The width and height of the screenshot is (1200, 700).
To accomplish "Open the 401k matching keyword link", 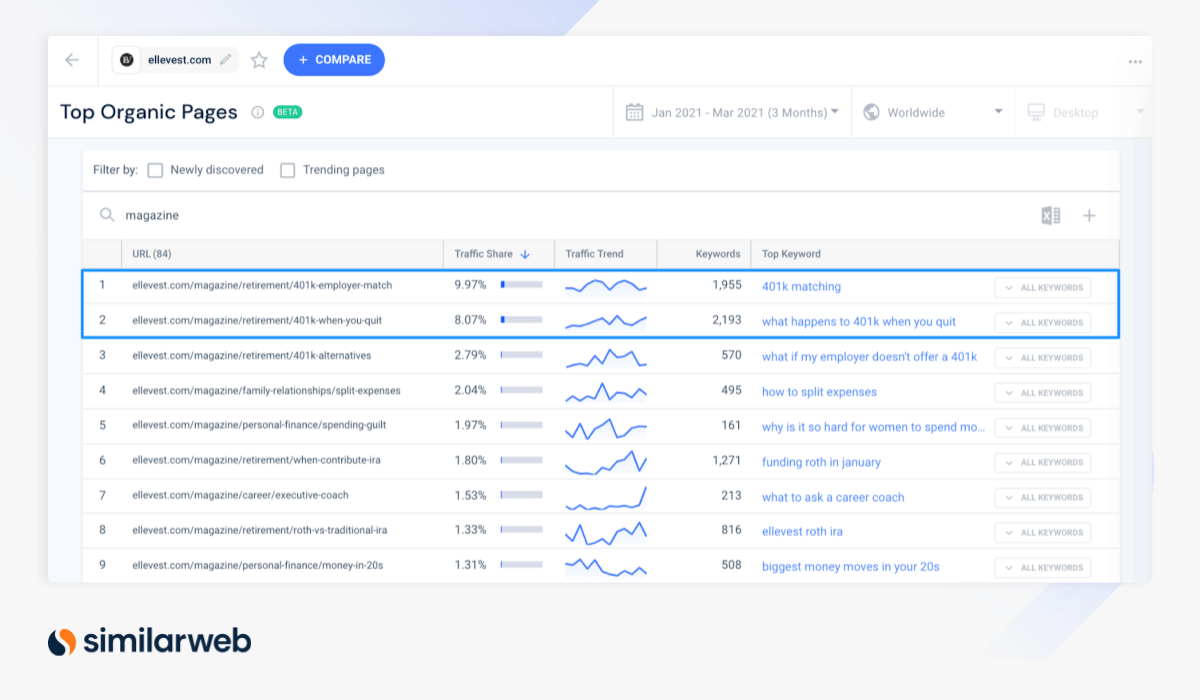I will [x=800, y=287].
